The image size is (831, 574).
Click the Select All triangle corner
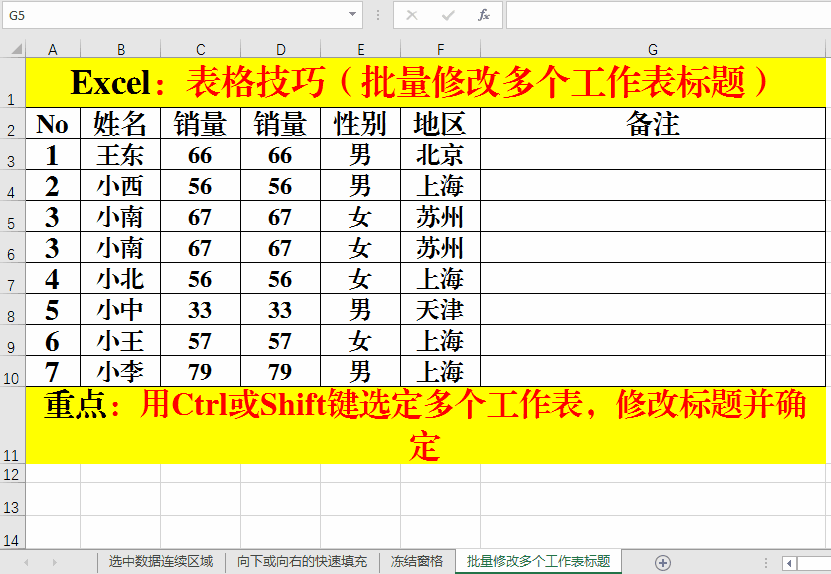17,49
